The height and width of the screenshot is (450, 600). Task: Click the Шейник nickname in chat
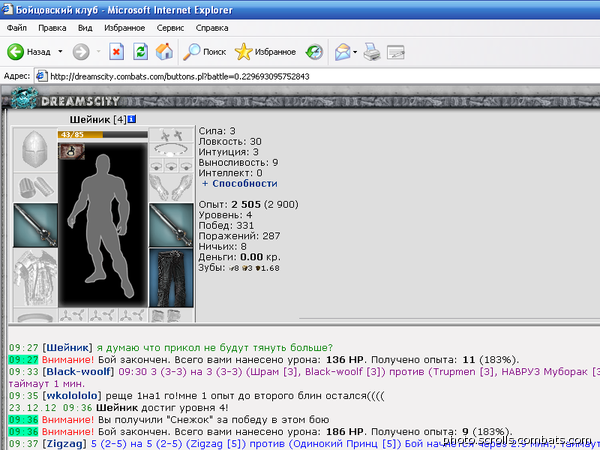[67, 347]
